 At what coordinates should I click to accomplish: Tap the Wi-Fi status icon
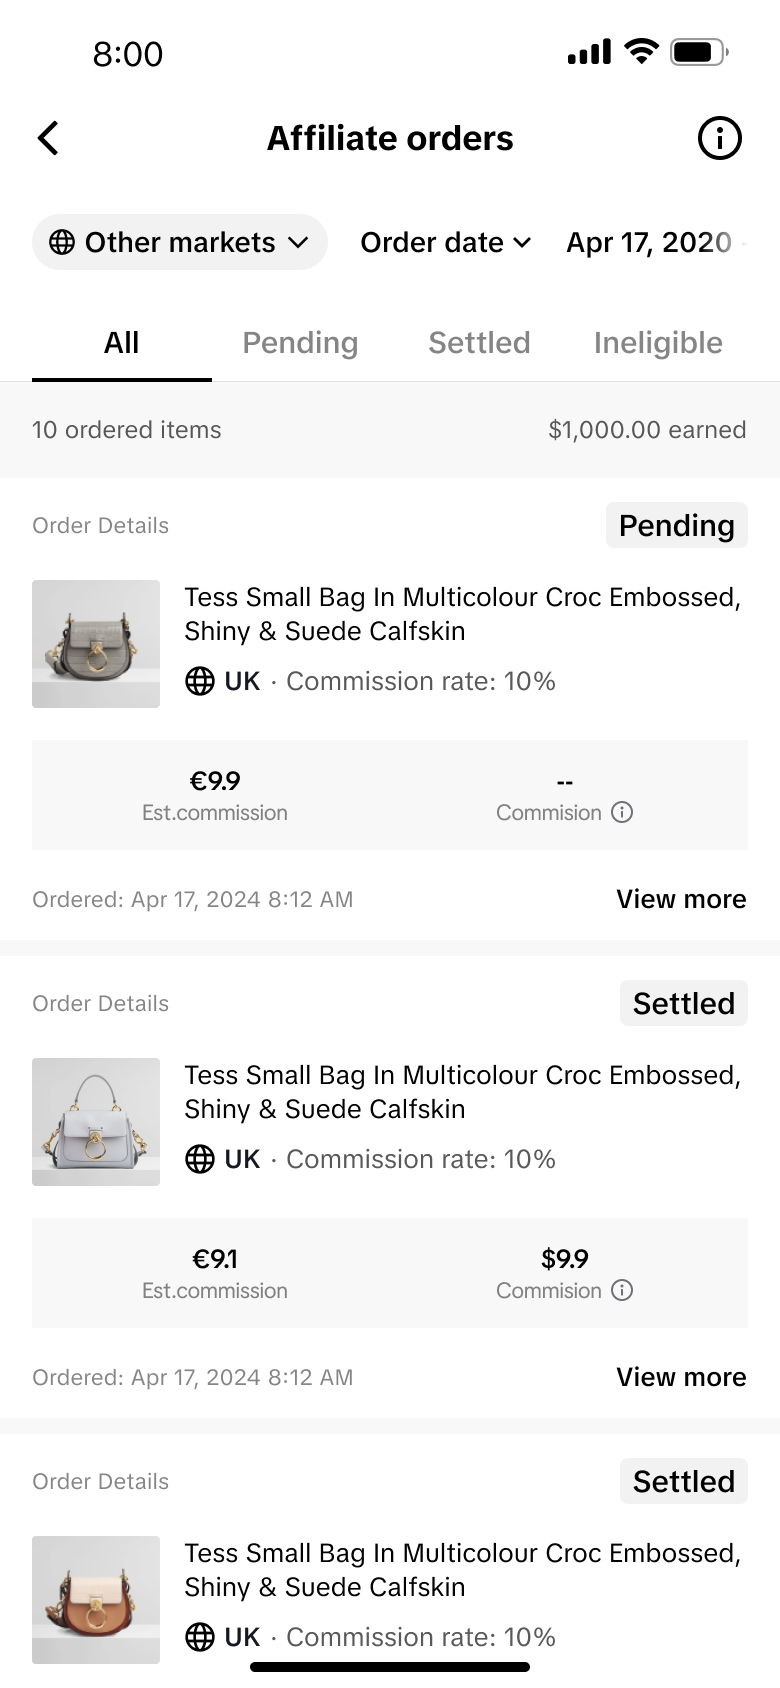click(x=641, y=52)
